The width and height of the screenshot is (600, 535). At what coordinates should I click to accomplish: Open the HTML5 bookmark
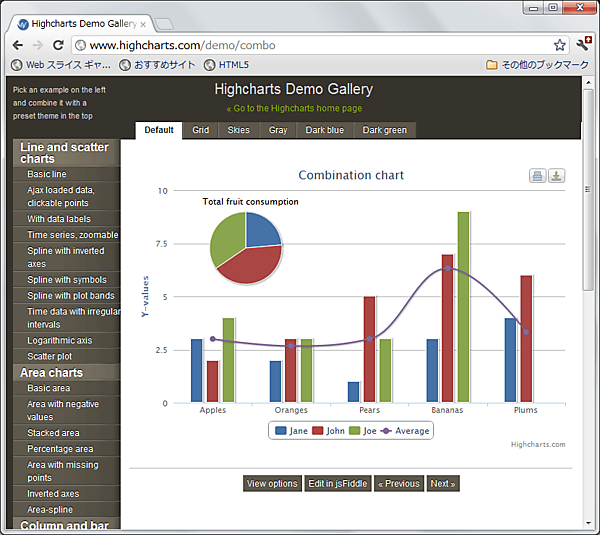226,65
